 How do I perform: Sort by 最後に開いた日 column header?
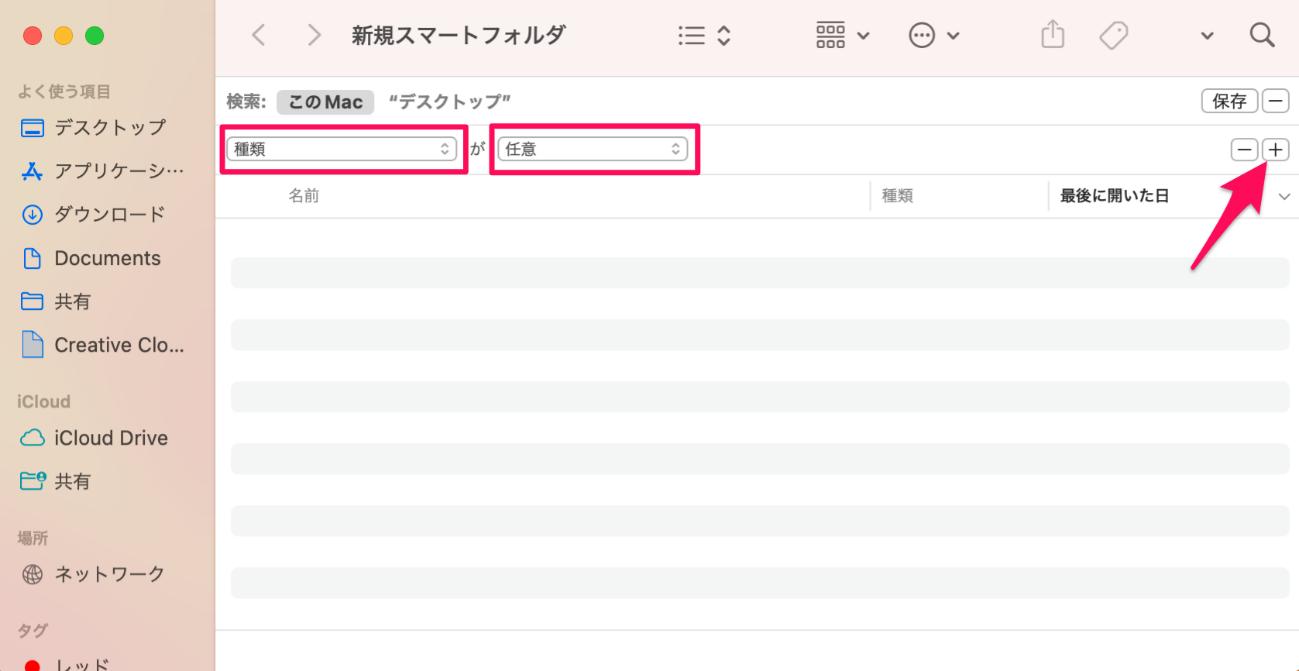(x=1114, y=196)
